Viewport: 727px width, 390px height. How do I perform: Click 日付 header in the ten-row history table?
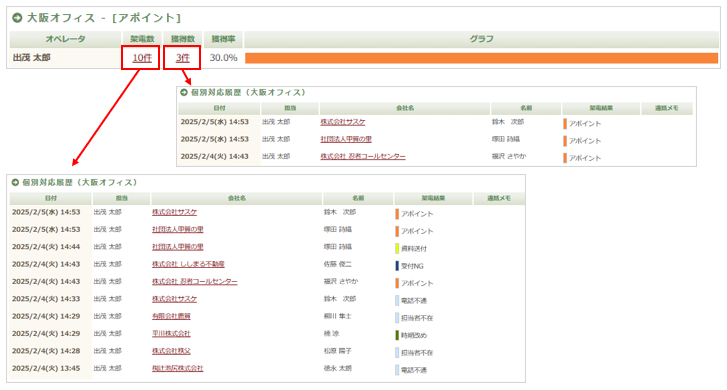coord(51,198)
